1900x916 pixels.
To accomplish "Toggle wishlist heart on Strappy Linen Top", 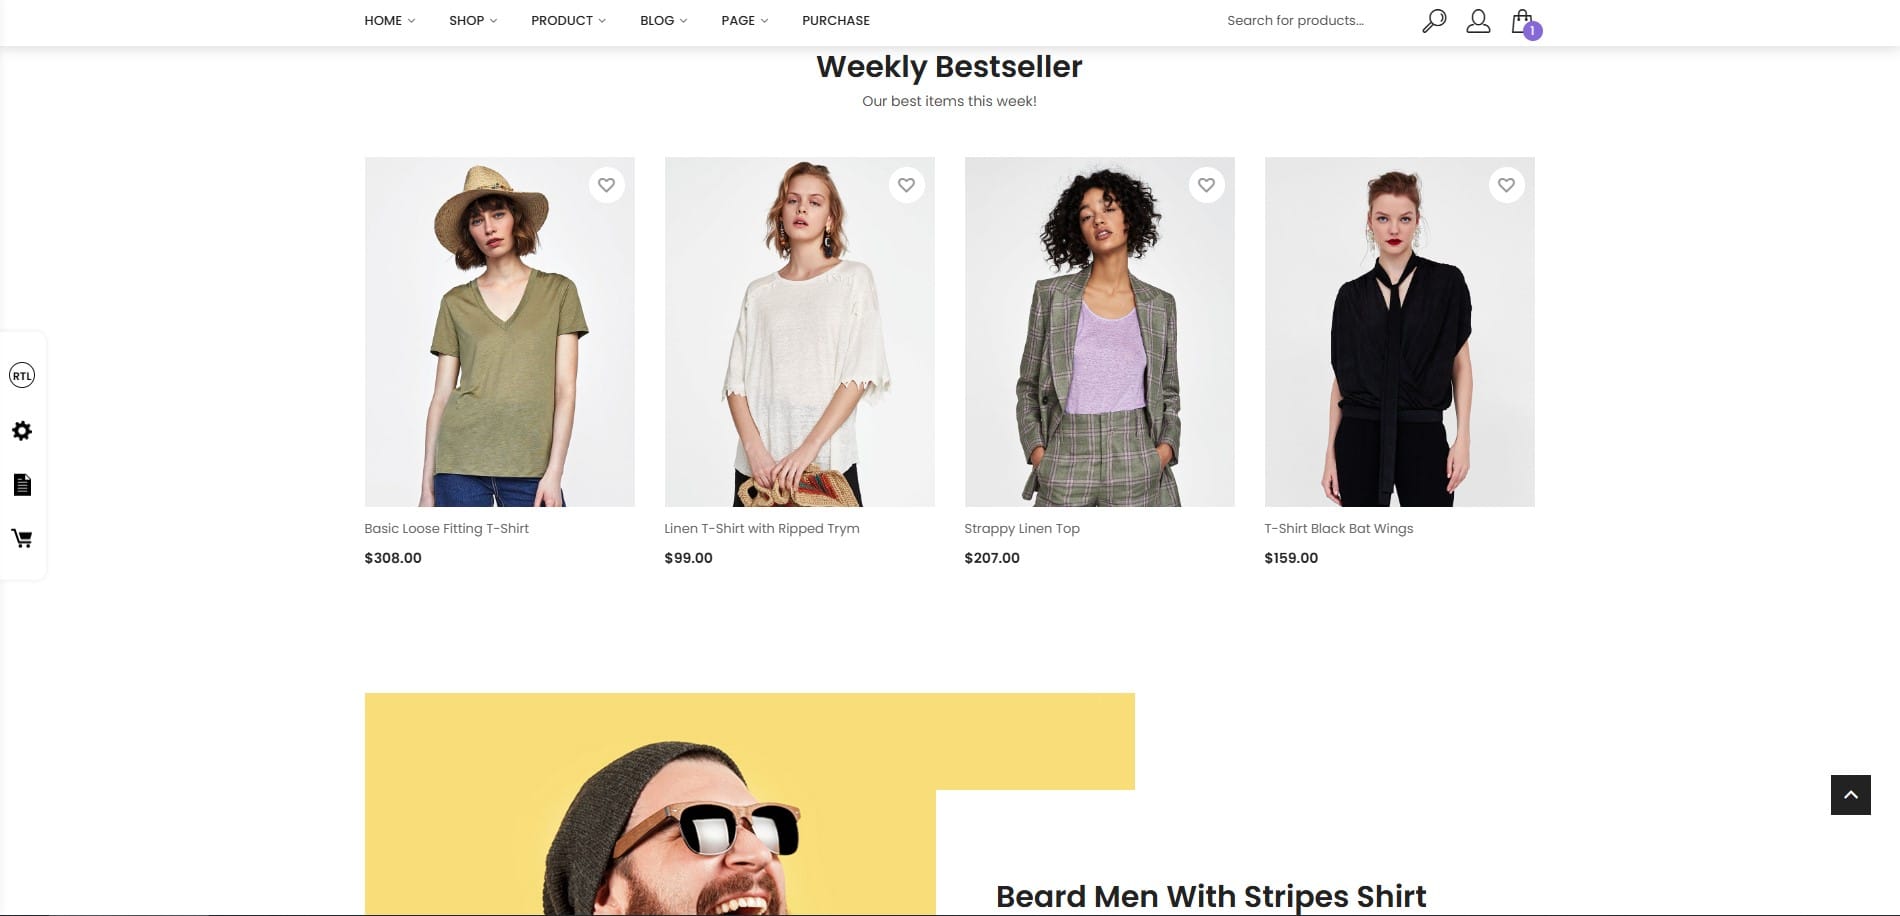I will [1206, 185].
